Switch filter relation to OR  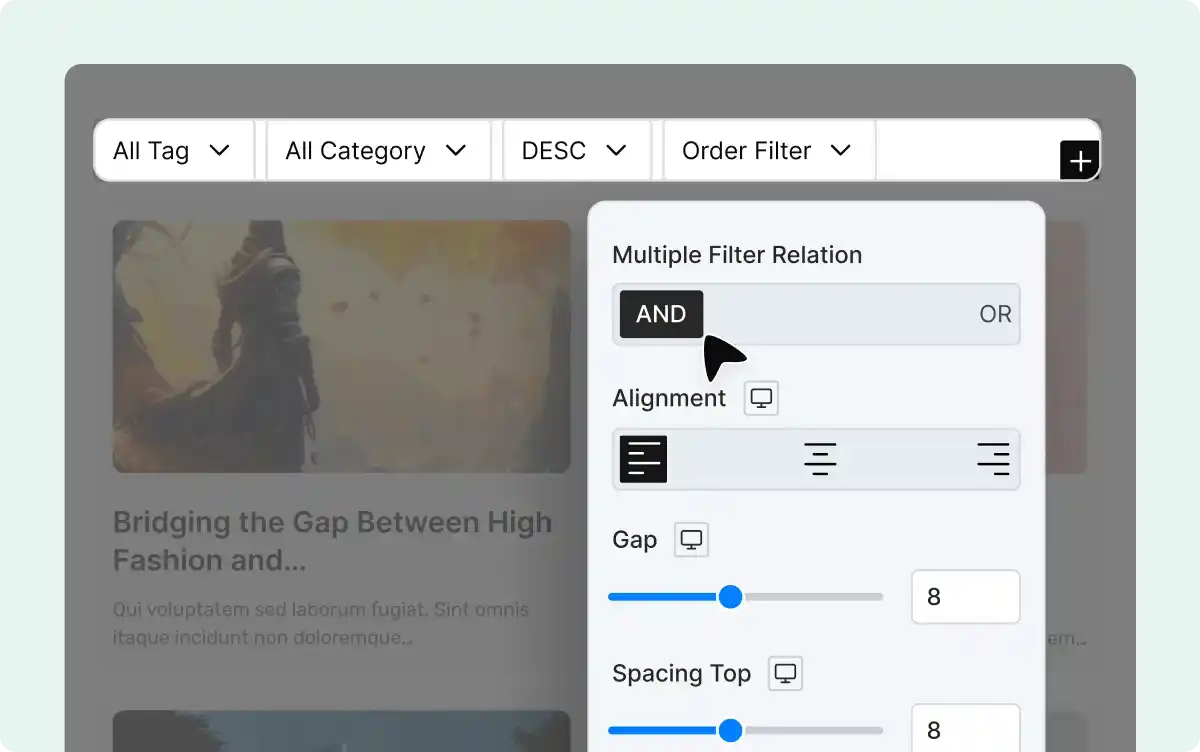(995, 314)
